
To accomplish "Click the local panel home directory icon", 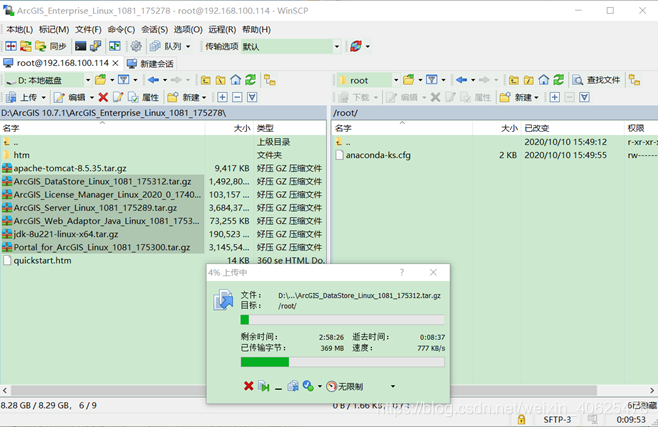I will pos(235,80).
